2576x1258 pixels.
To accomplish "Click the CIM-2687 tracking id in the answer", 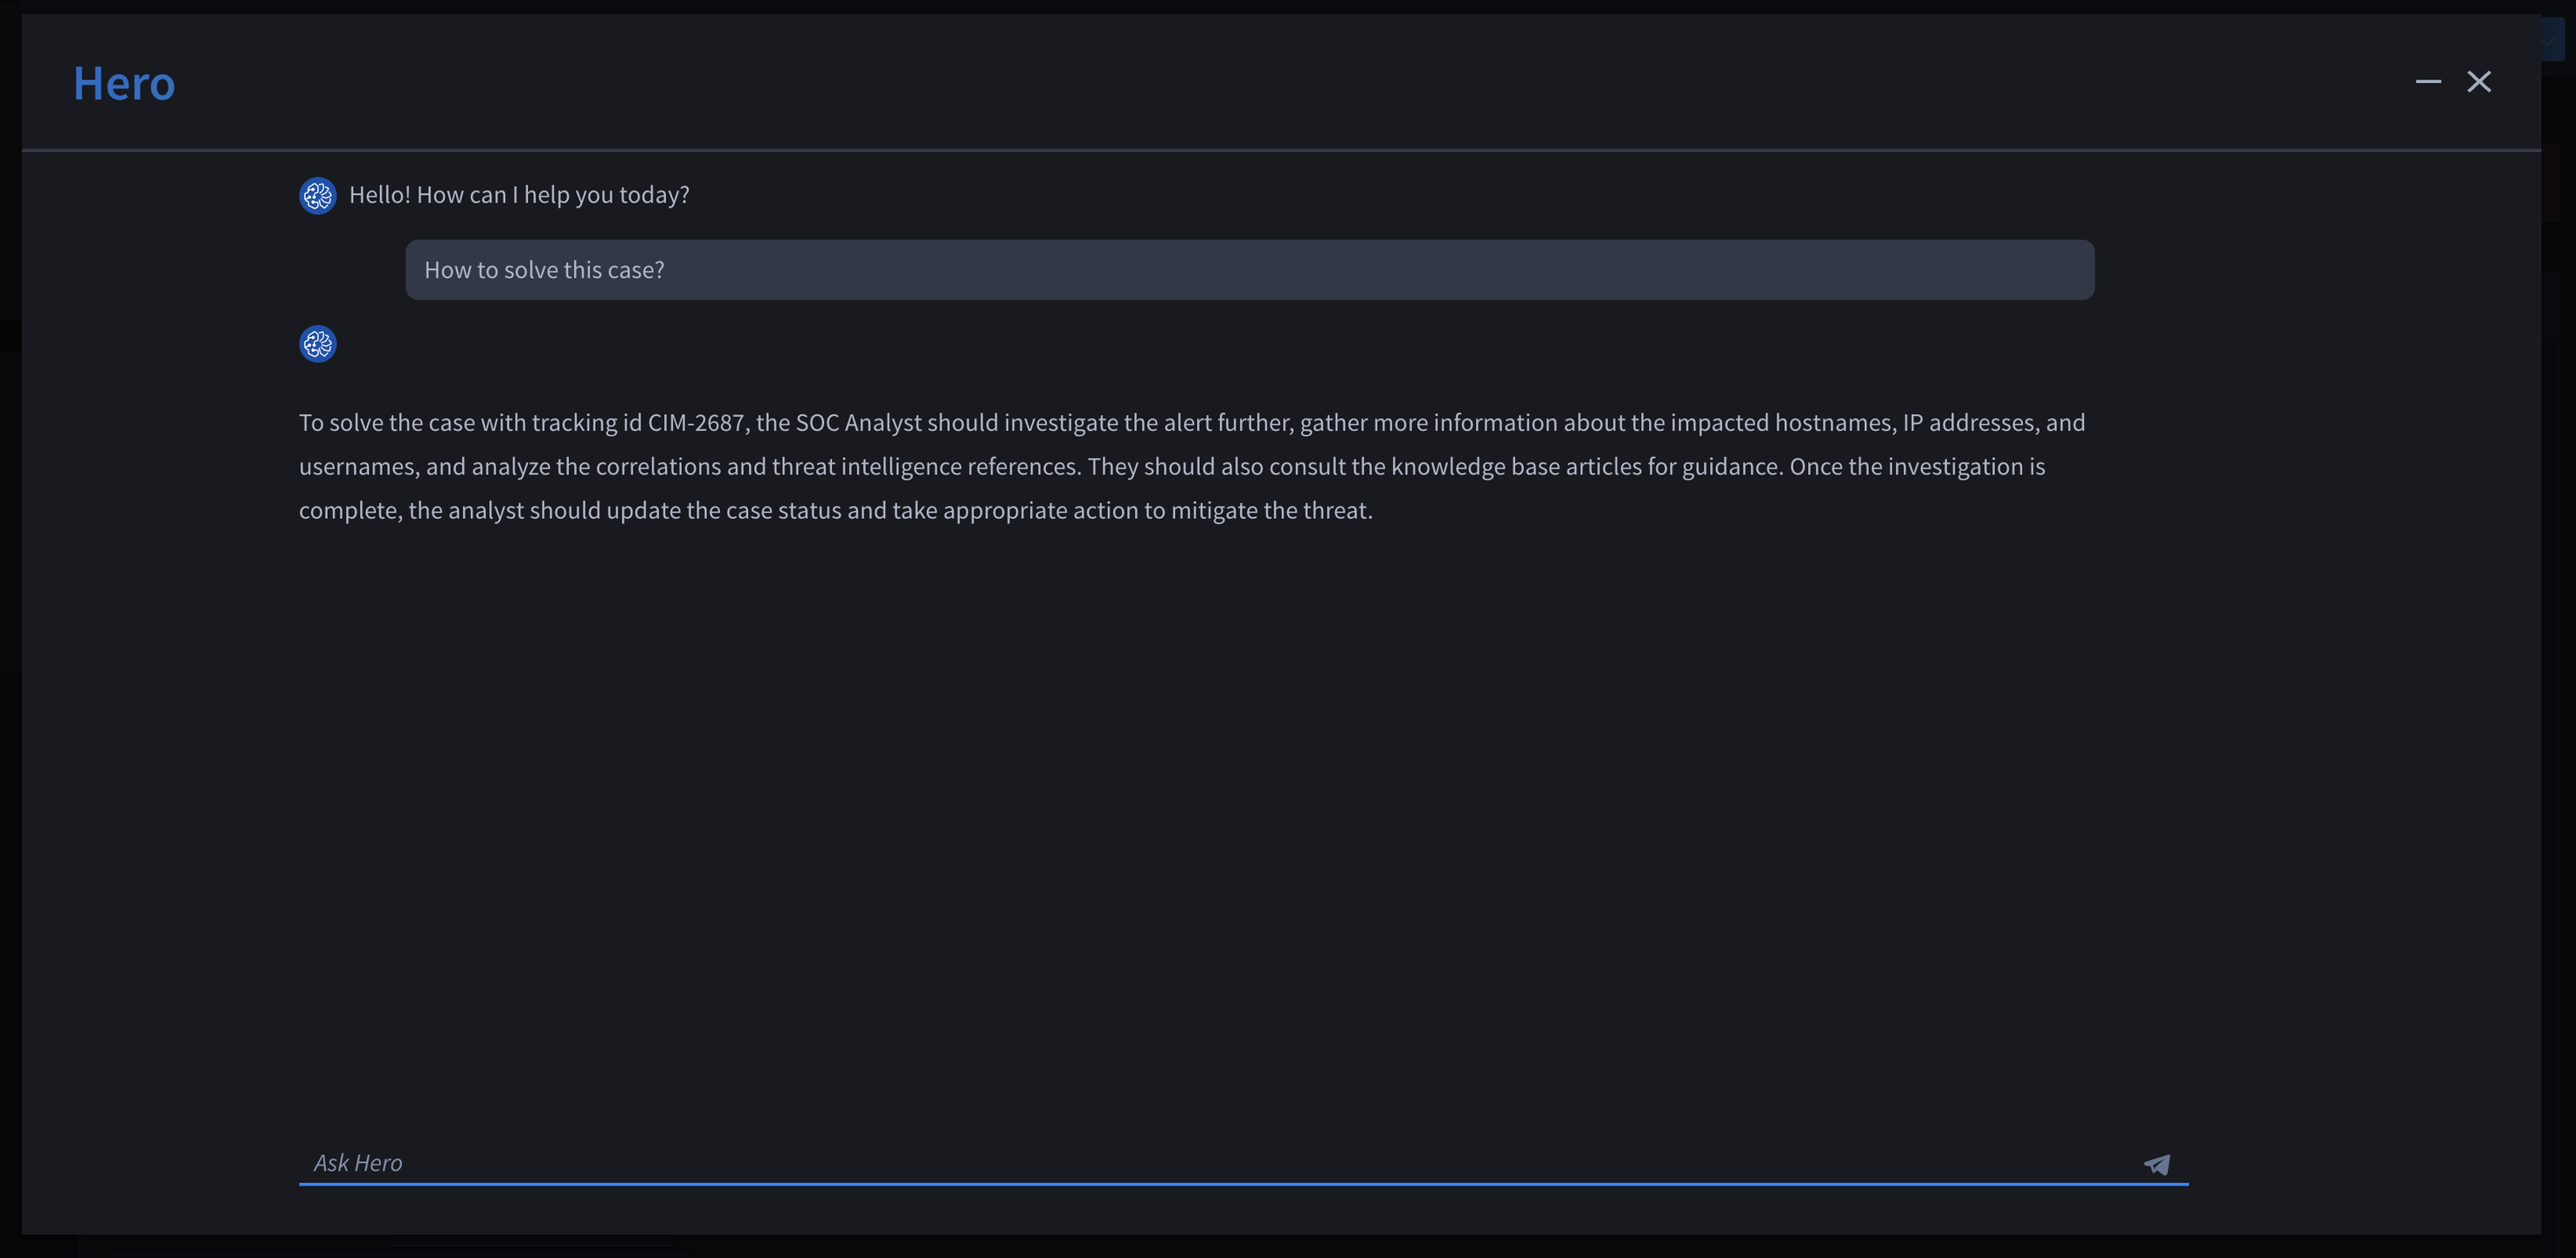I will click(696, 423).
